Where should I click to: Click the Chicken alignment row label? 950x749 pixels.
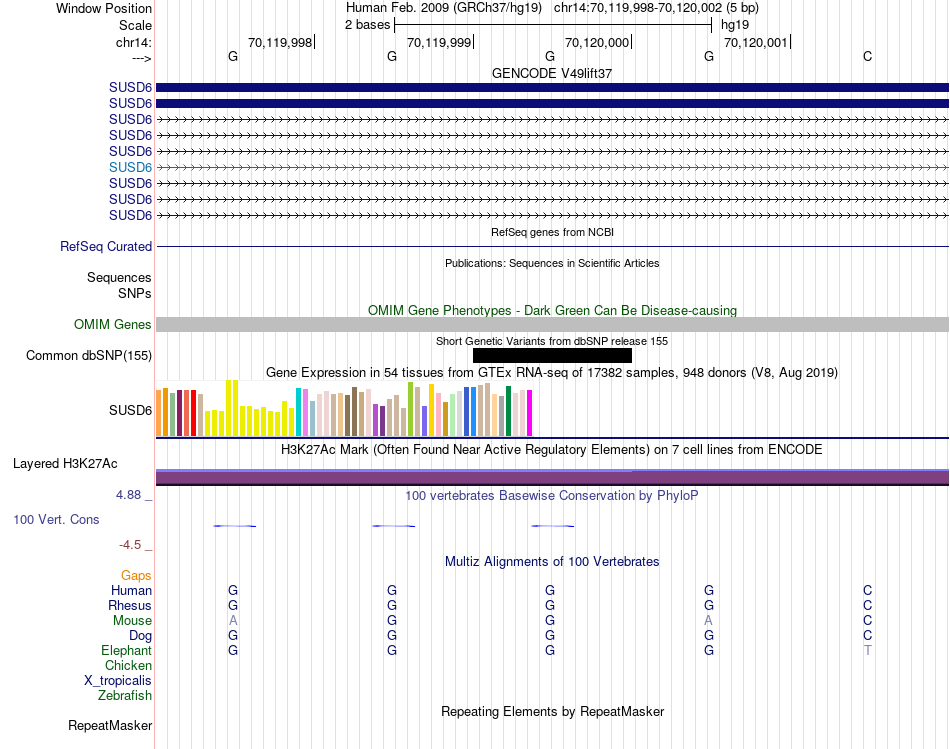(128, 665)
